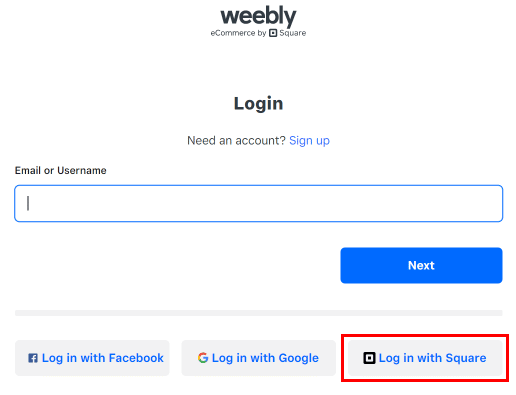Click the Google G icon

203,358
